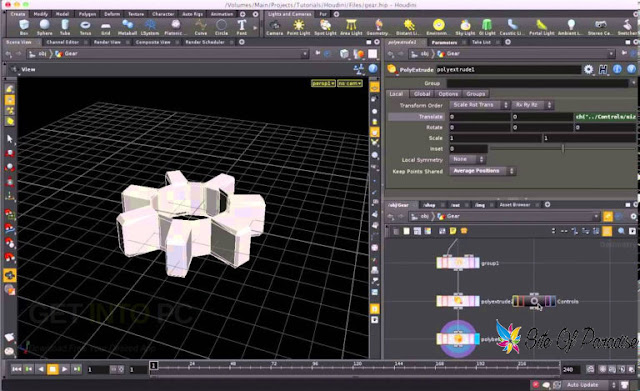The image size is (640, 391).
Task: Add a Sky Light from the shelf
Action: click(x=465, y=27)
